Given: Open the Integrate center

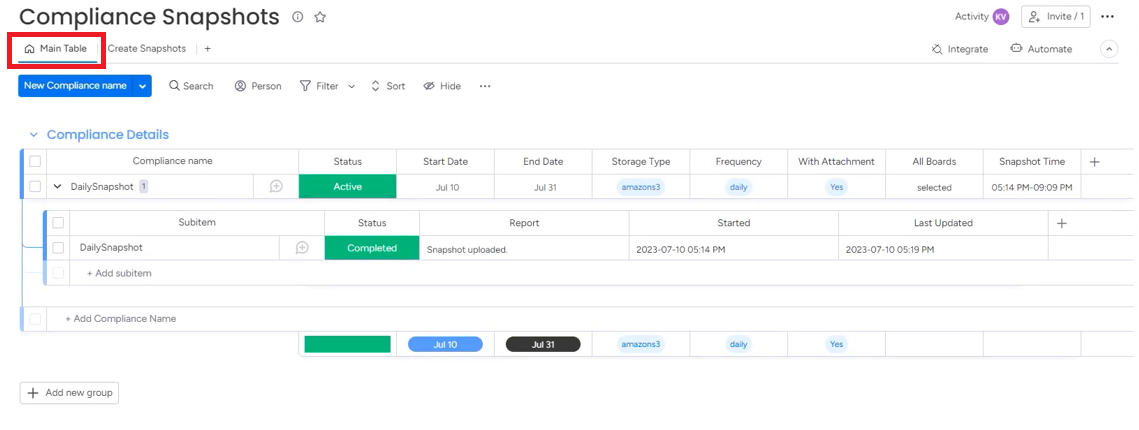Looking at the screenshot, I should click(x=960, y=49).
